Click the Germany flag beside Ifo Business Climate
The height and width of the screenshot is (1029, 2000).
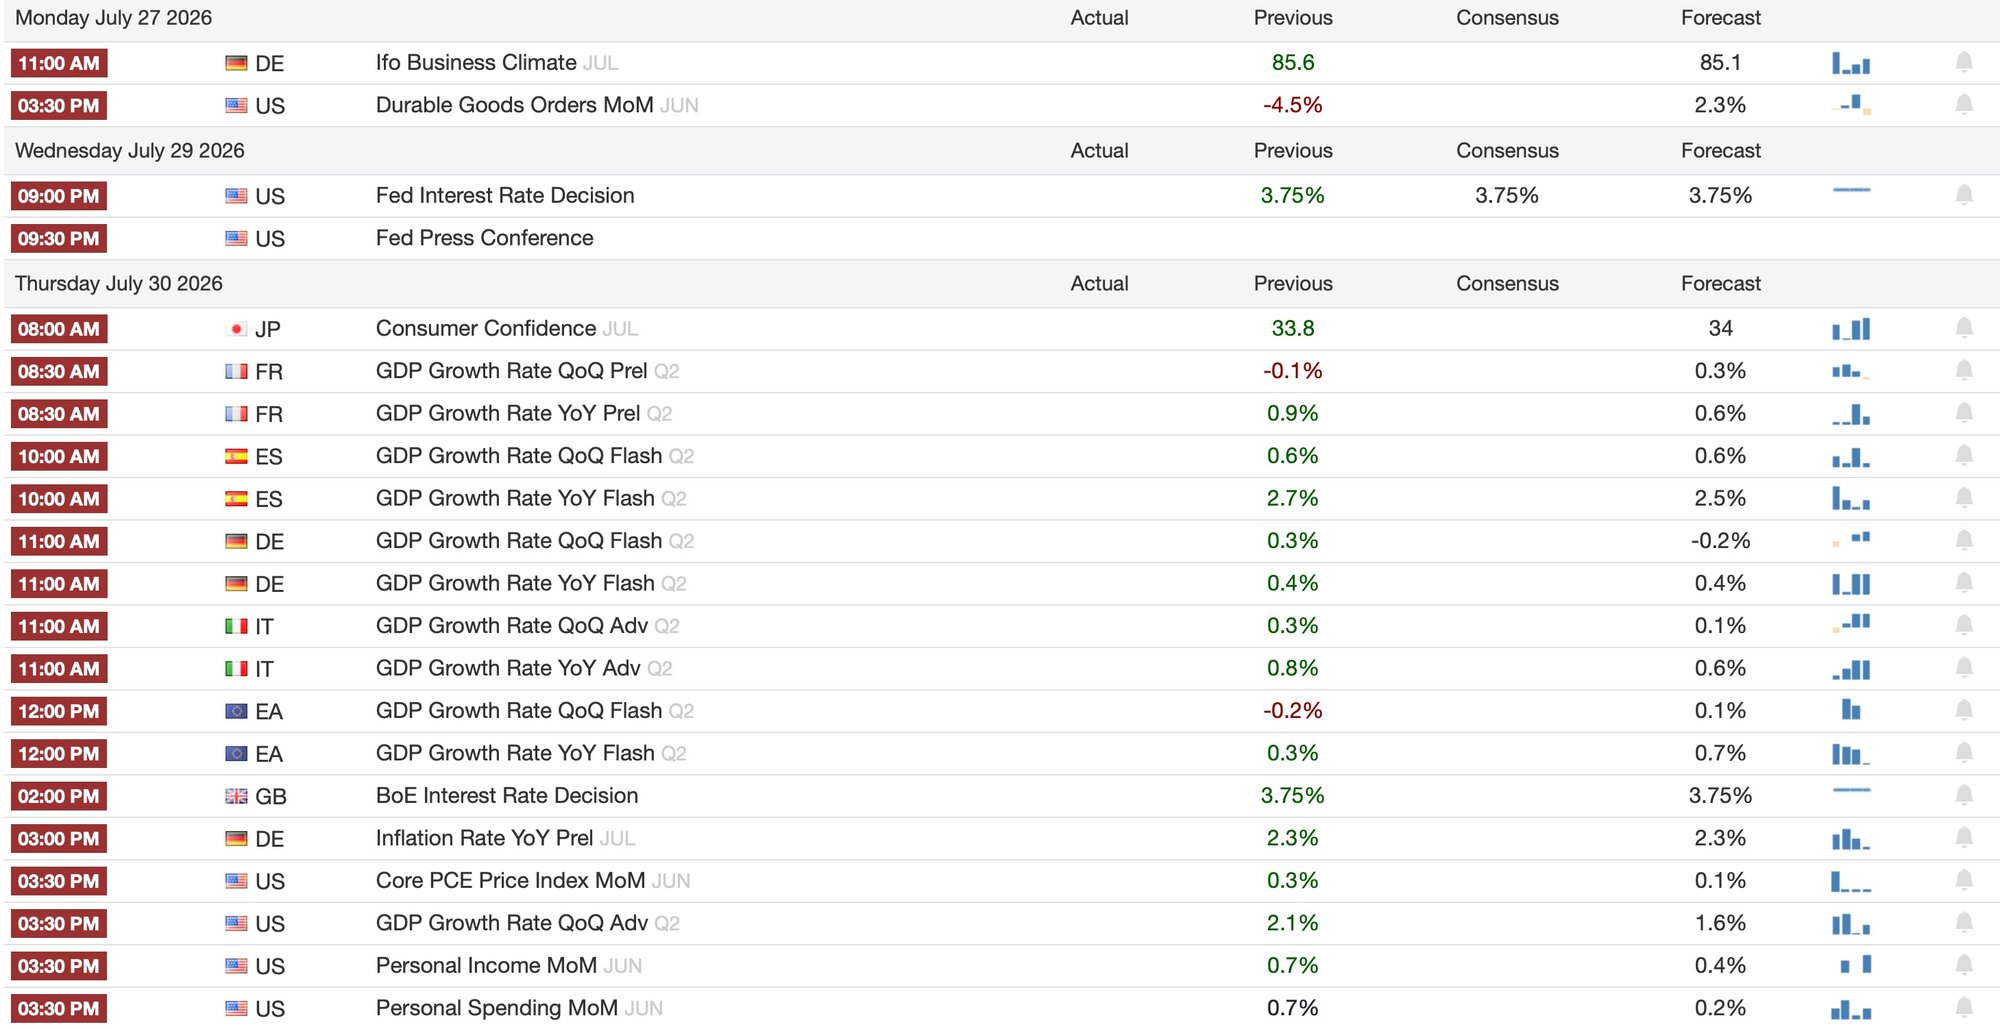tap(236, 63)
